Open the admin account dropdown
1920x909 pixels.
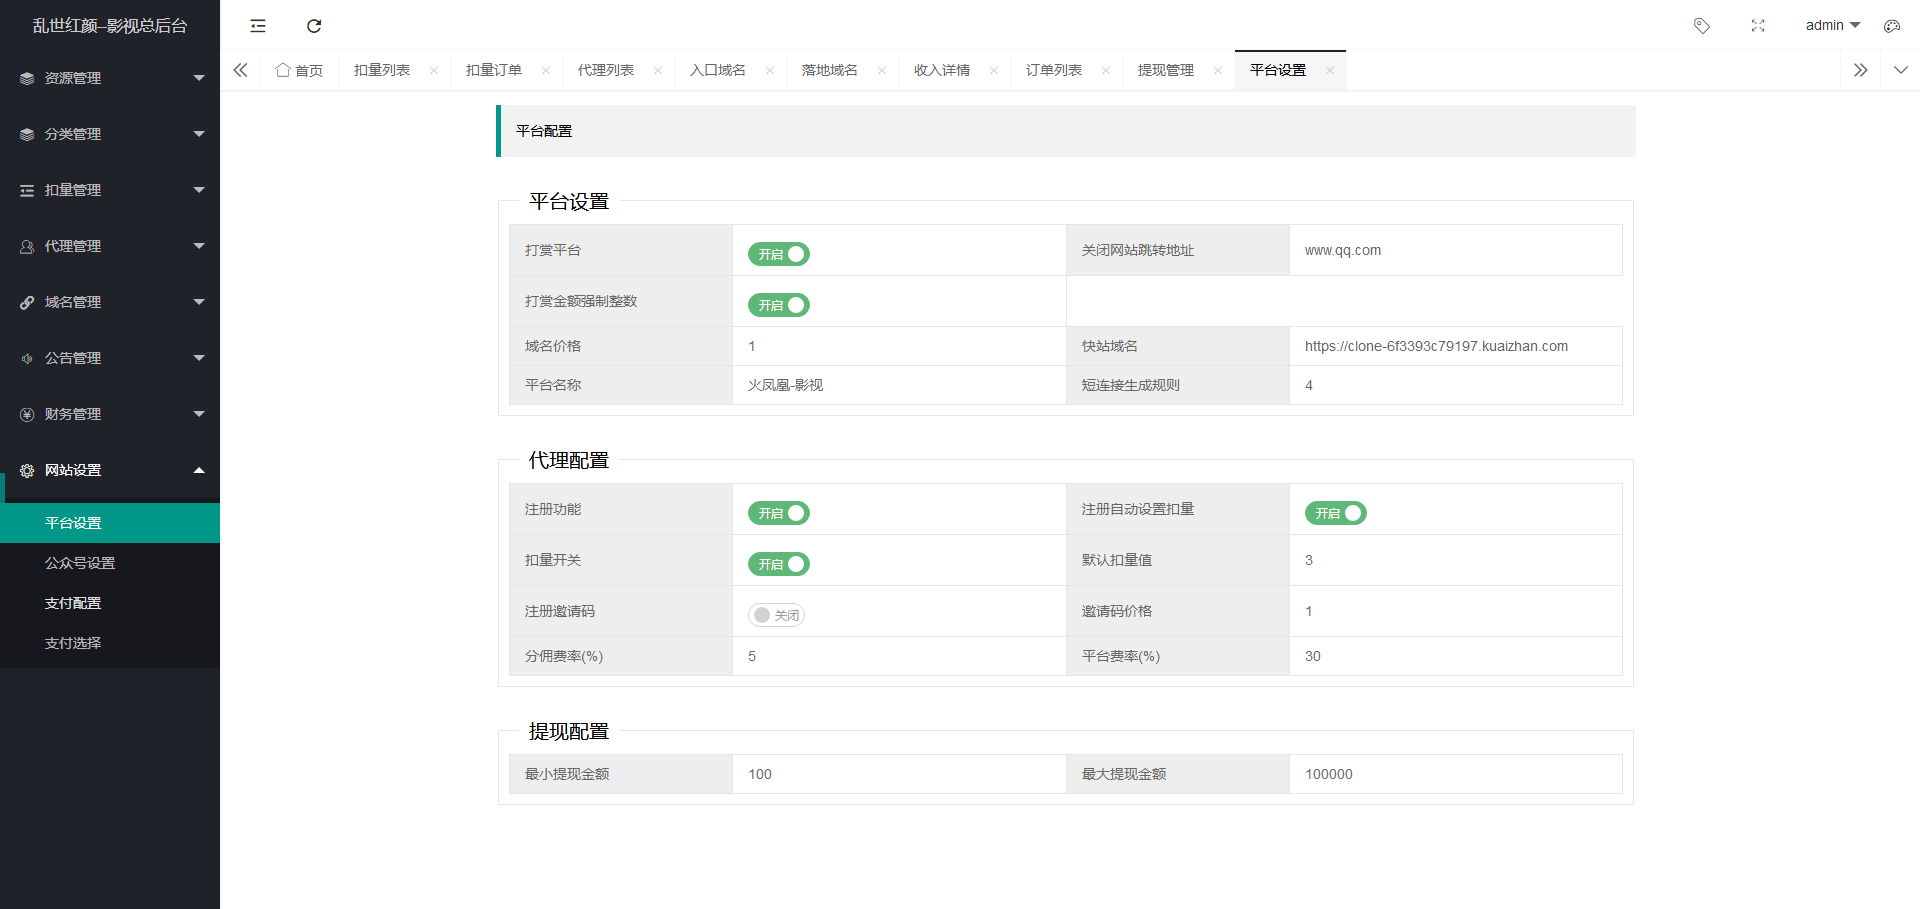tap(1833, 25)
